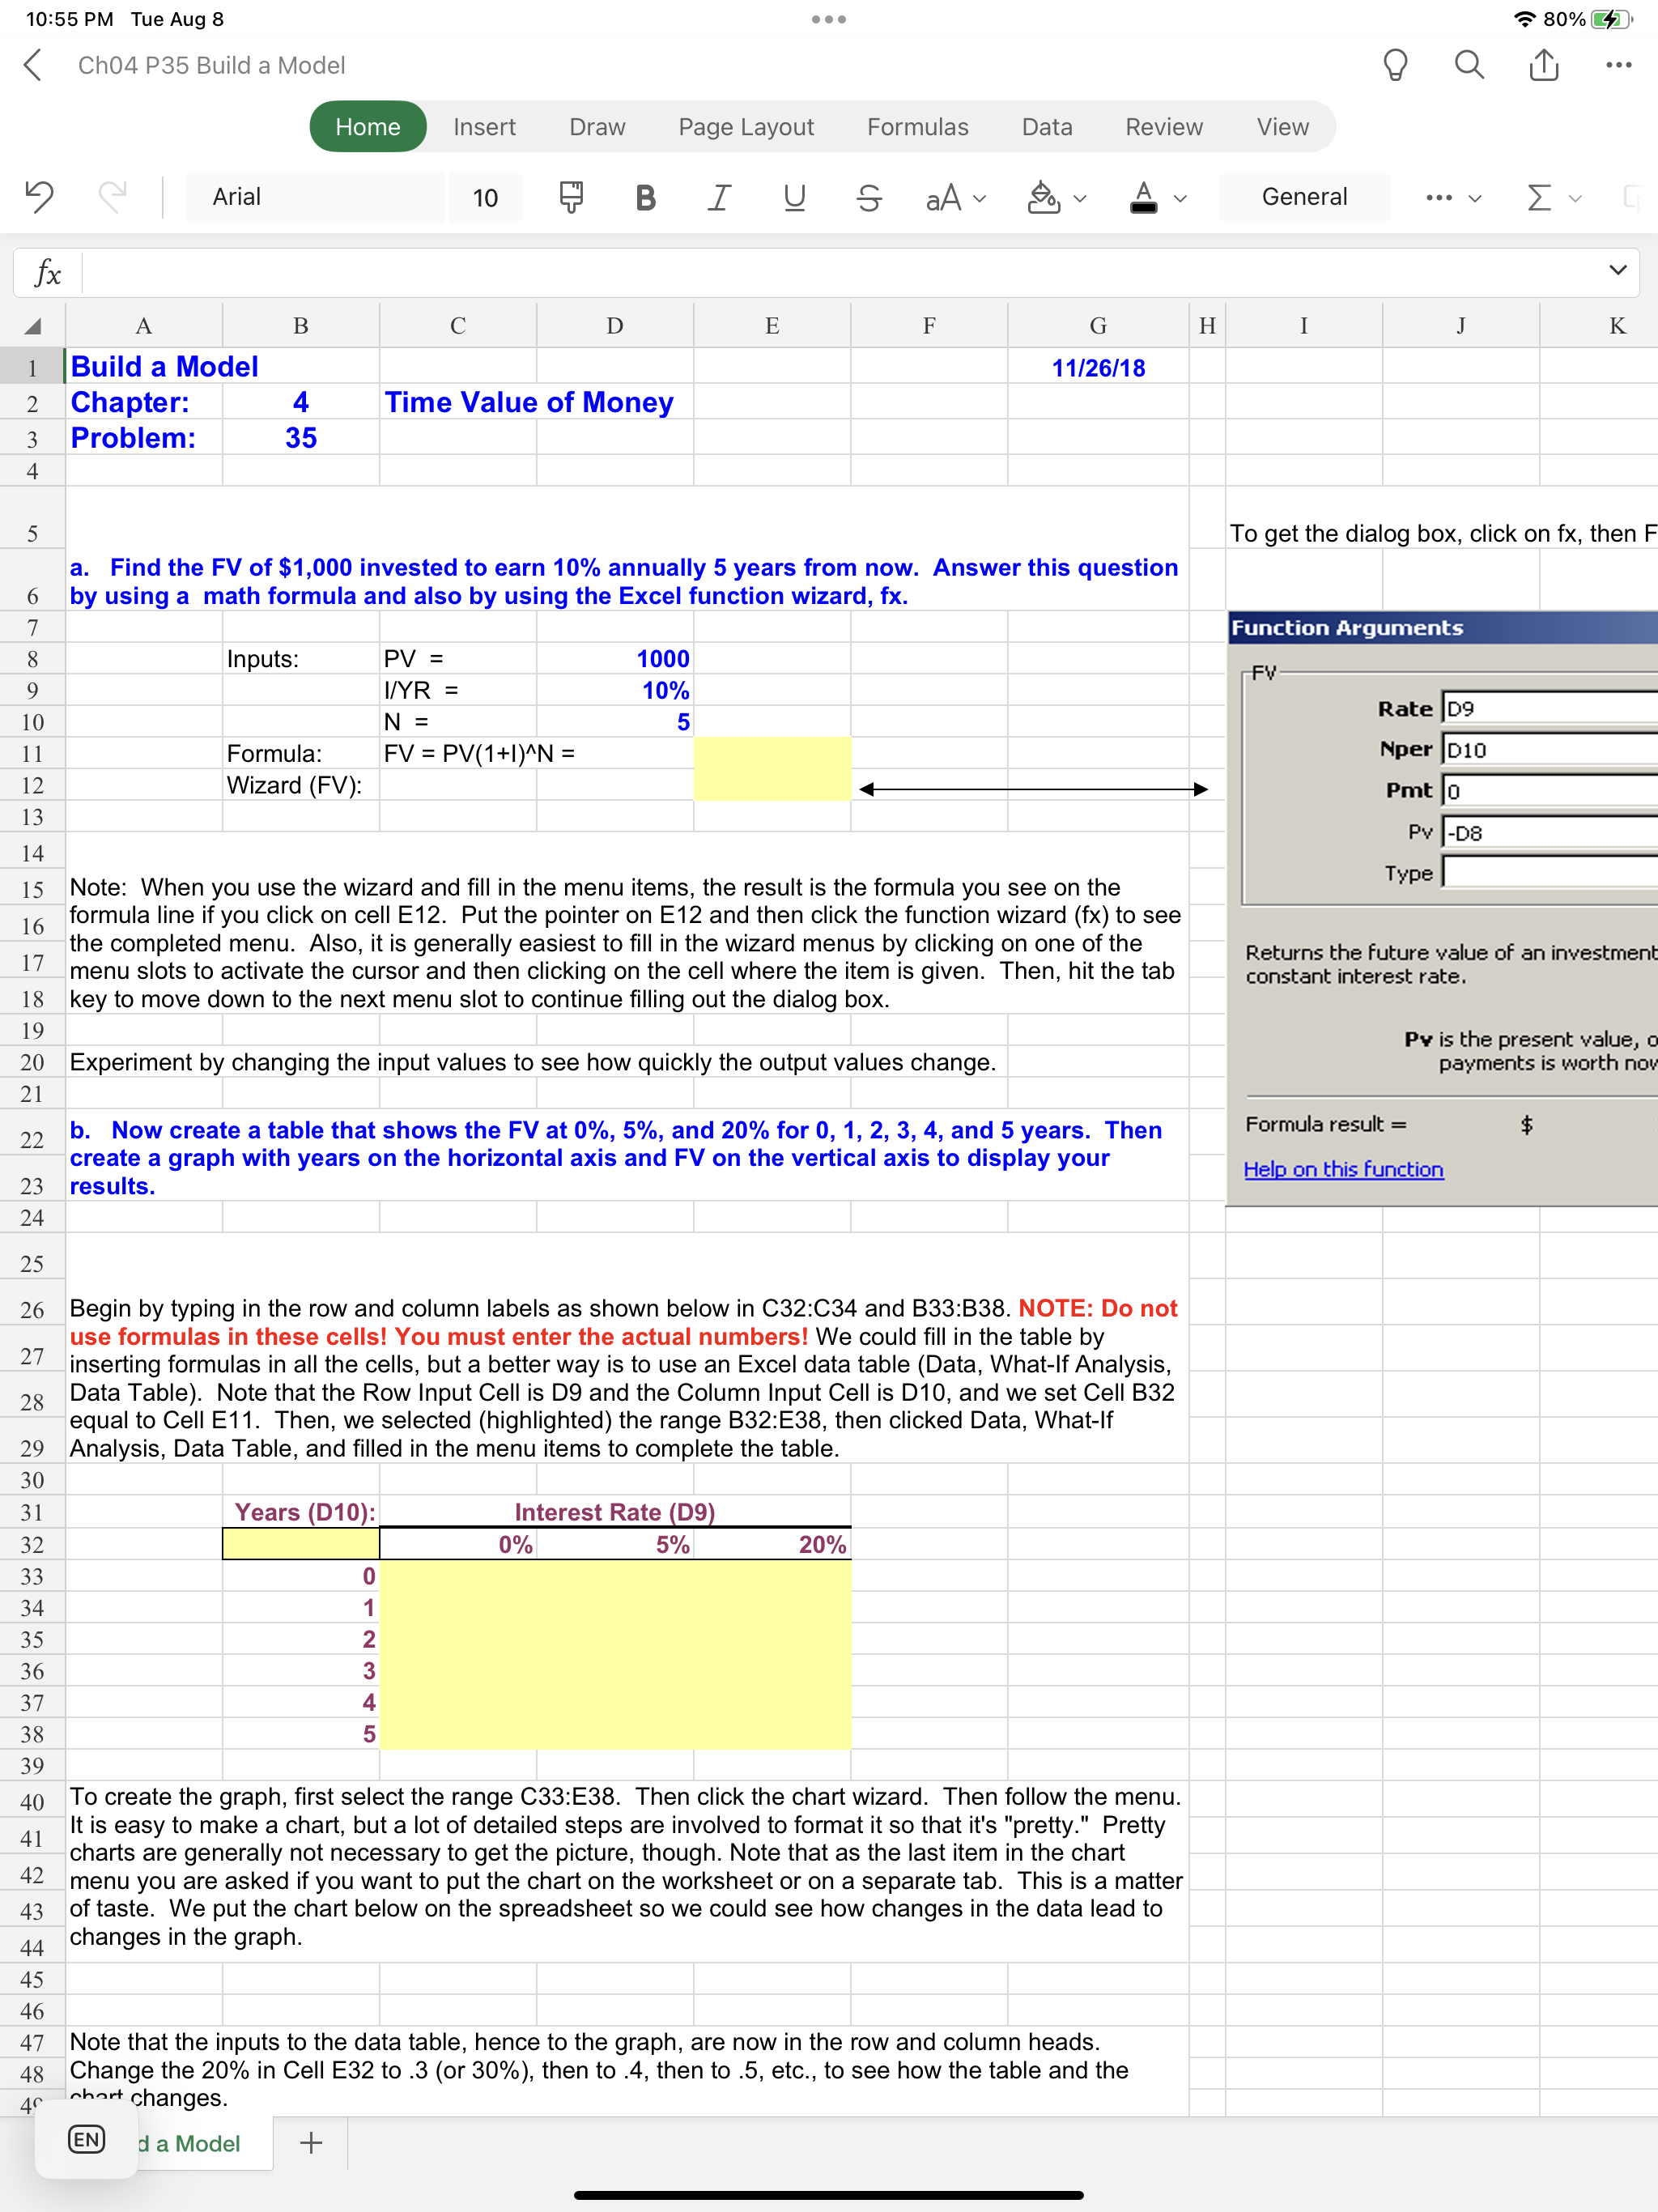This screenshot has height=2212, width=1658.
Task: Tap the Share icon
Action: tap(1543, 65)
